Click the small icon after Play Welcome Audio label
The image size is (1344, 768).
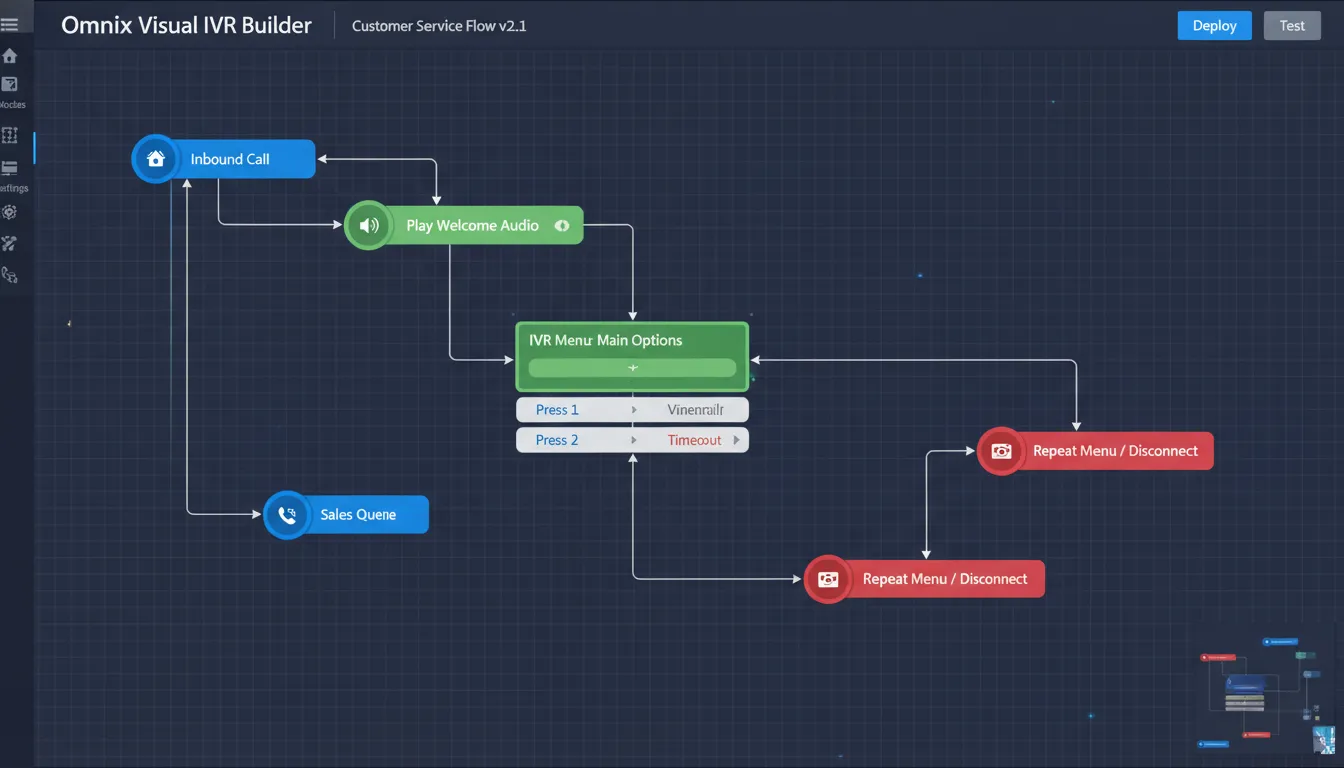(562, 226)
